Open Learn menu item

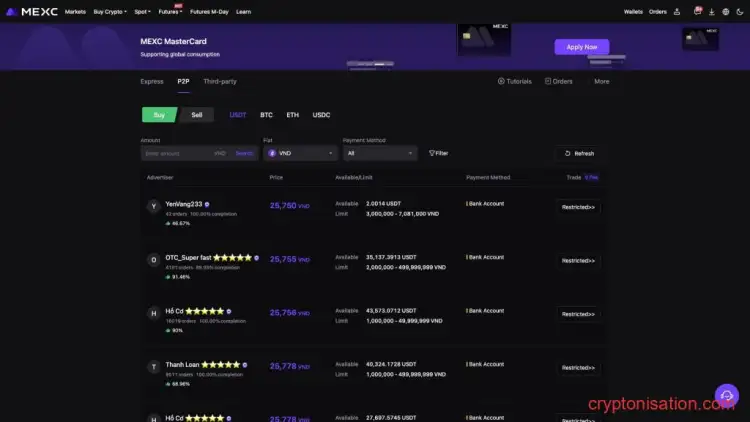tap(243, 11)
